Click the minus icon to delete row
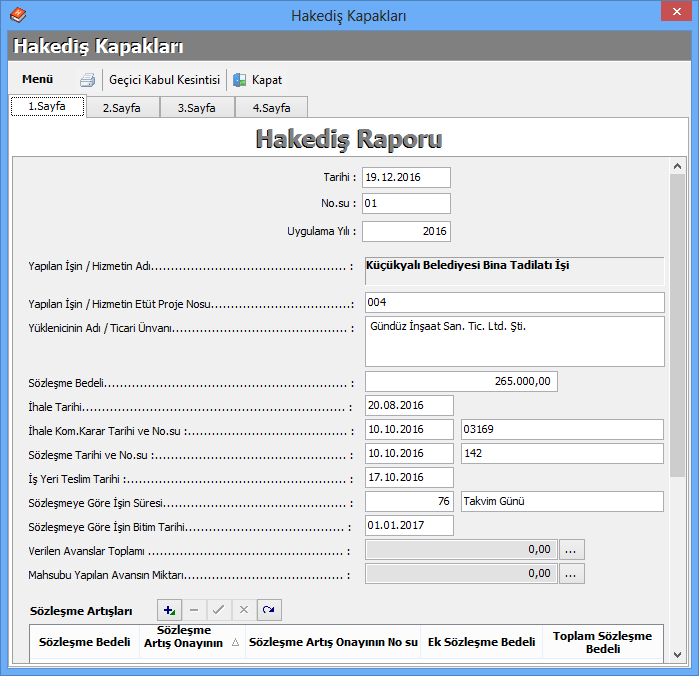This screenshot has width=699, height=676. point(194,609)
